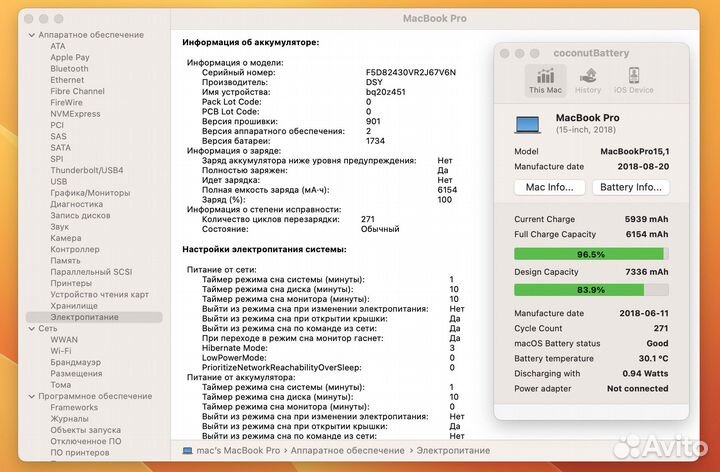Select Отключенное ПО in the sidebar
The image size is (720, 472).
pyautogui.click(x=86, y=441)
